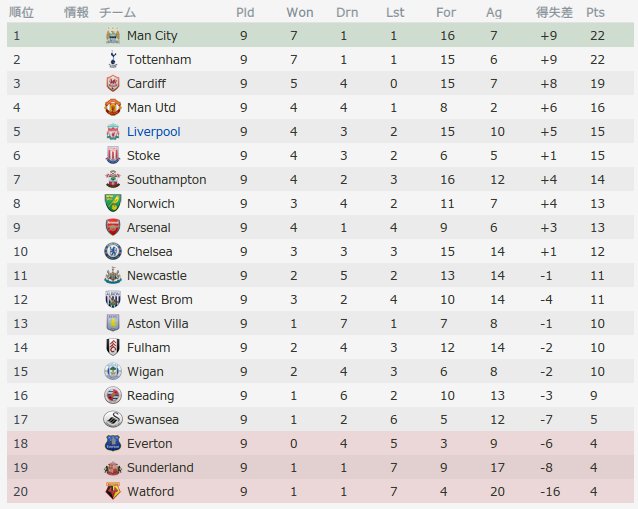
Task: Select the Arsenal team name
Action: (x=149, y=227)
